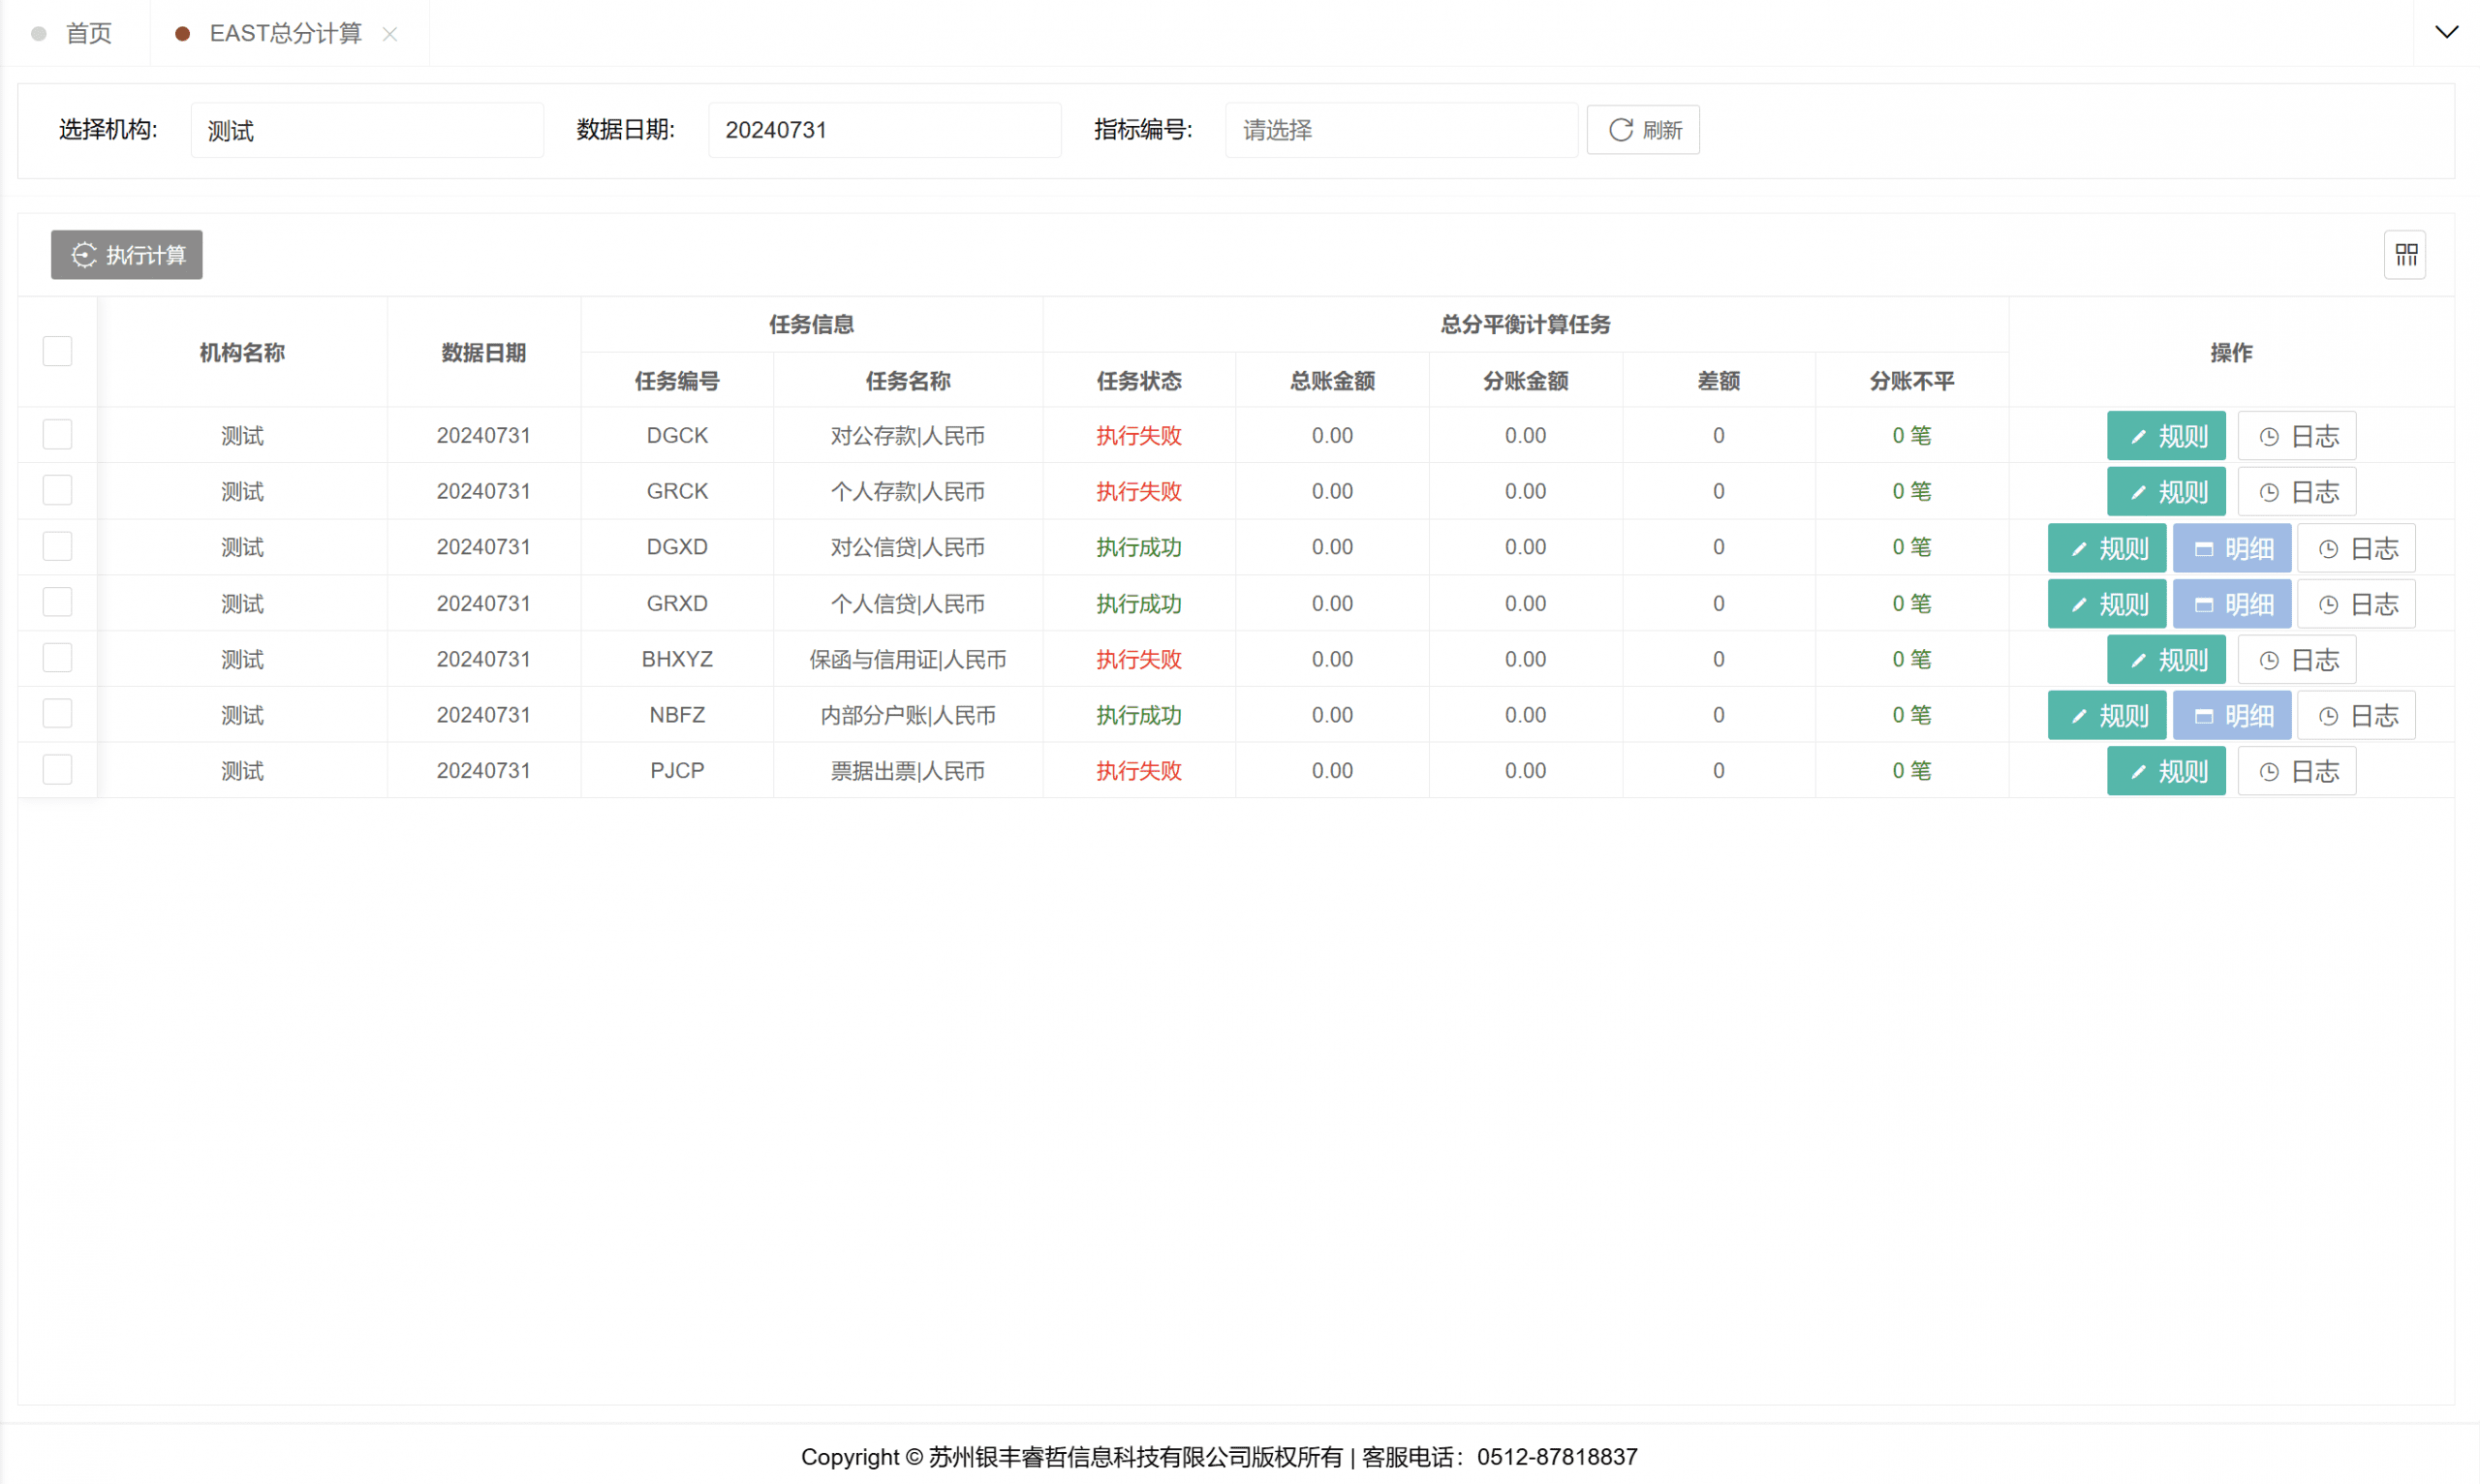
Task: Click the 数据日期 input field
Action: click(x=884, y=130)
